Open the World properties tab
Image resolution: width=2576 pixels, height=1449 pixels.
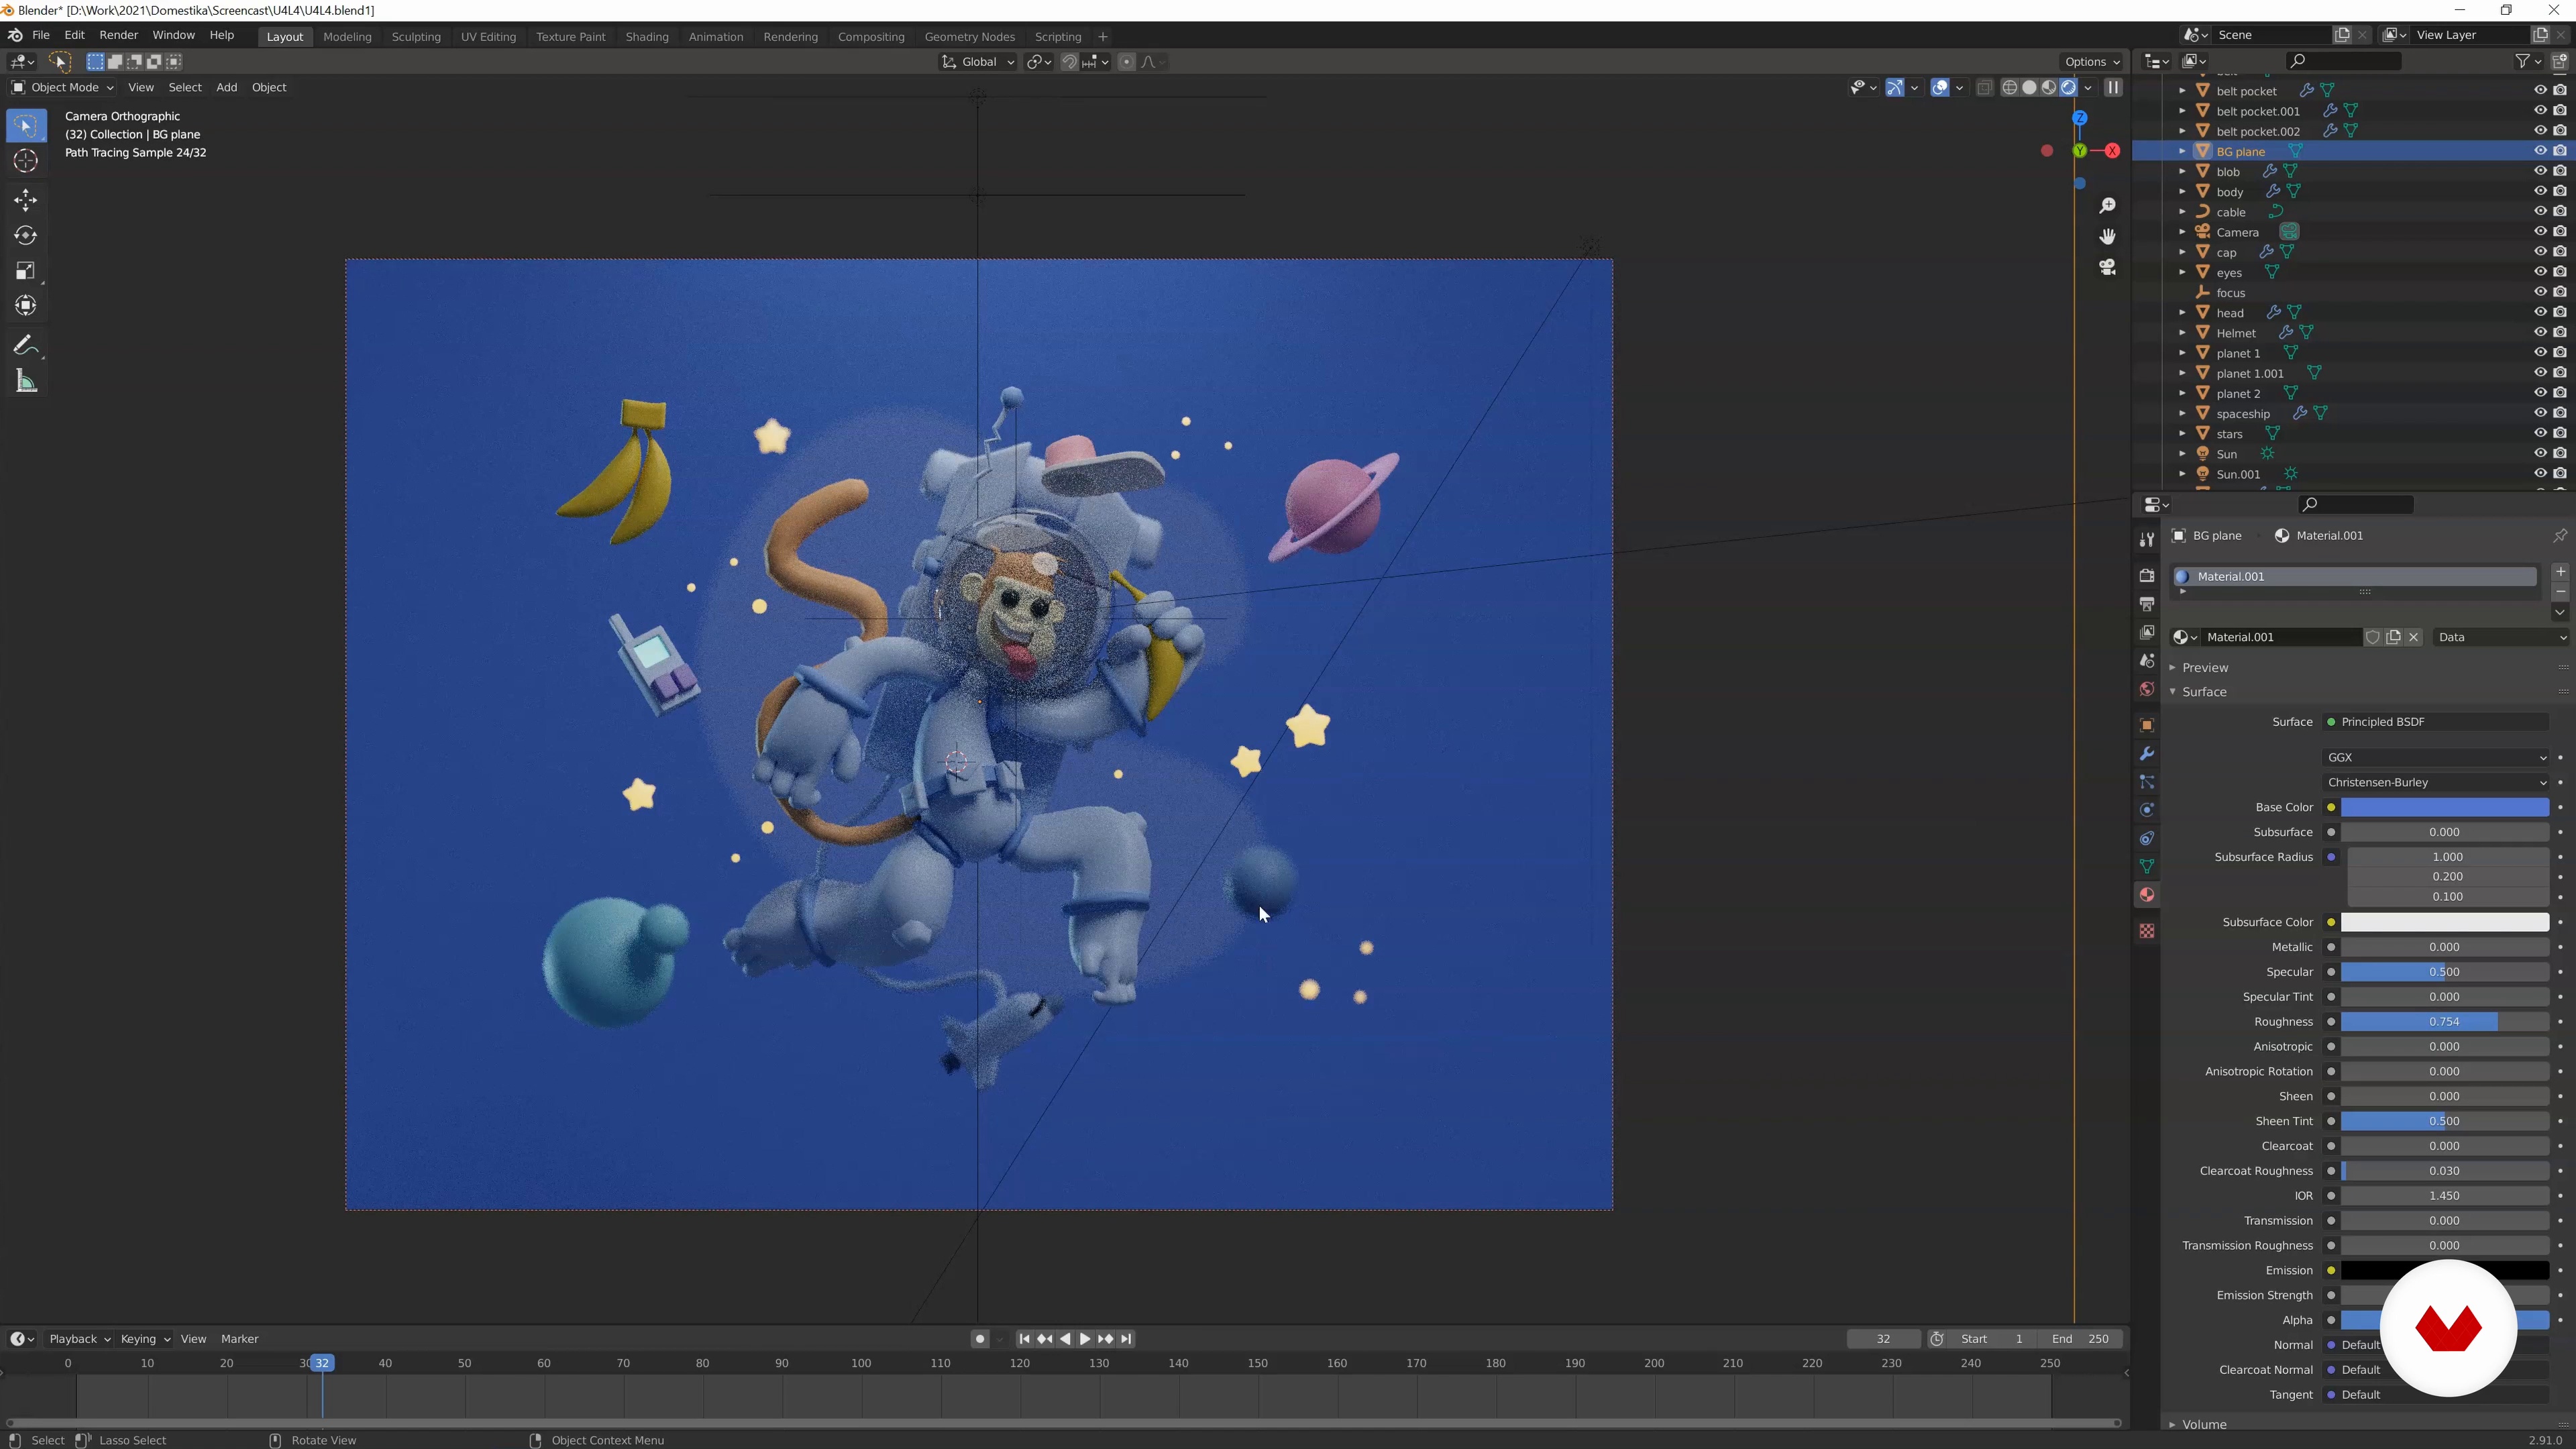2146,689
